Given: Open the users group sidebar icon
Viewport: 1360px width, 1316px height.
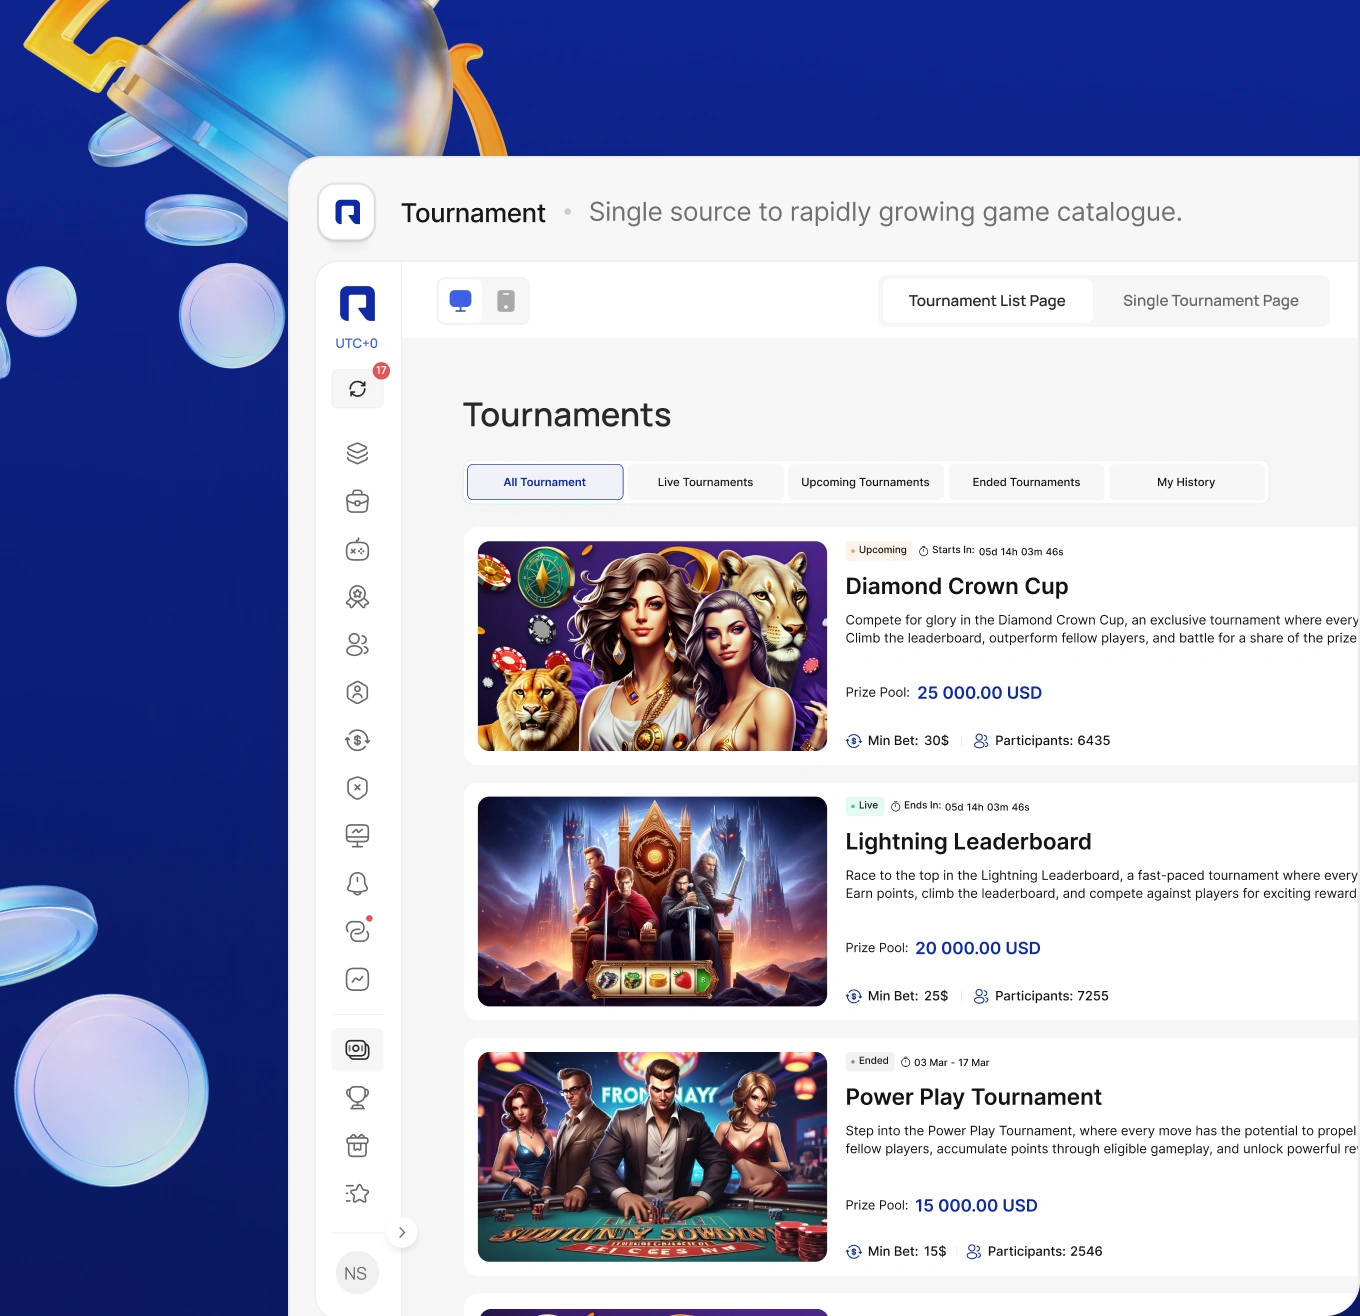Looking at the screenshot, I should [x=357, y=645].
